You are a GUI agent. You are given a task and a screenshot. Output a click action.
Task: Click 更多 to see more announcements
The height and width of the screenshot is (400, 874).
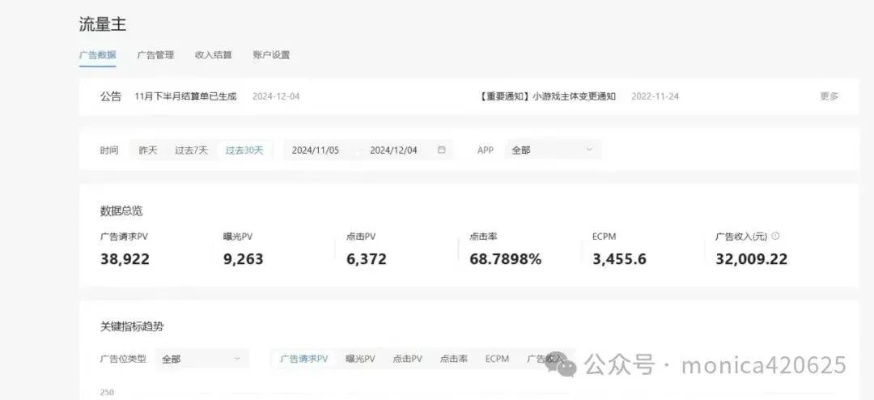[829, 96]
